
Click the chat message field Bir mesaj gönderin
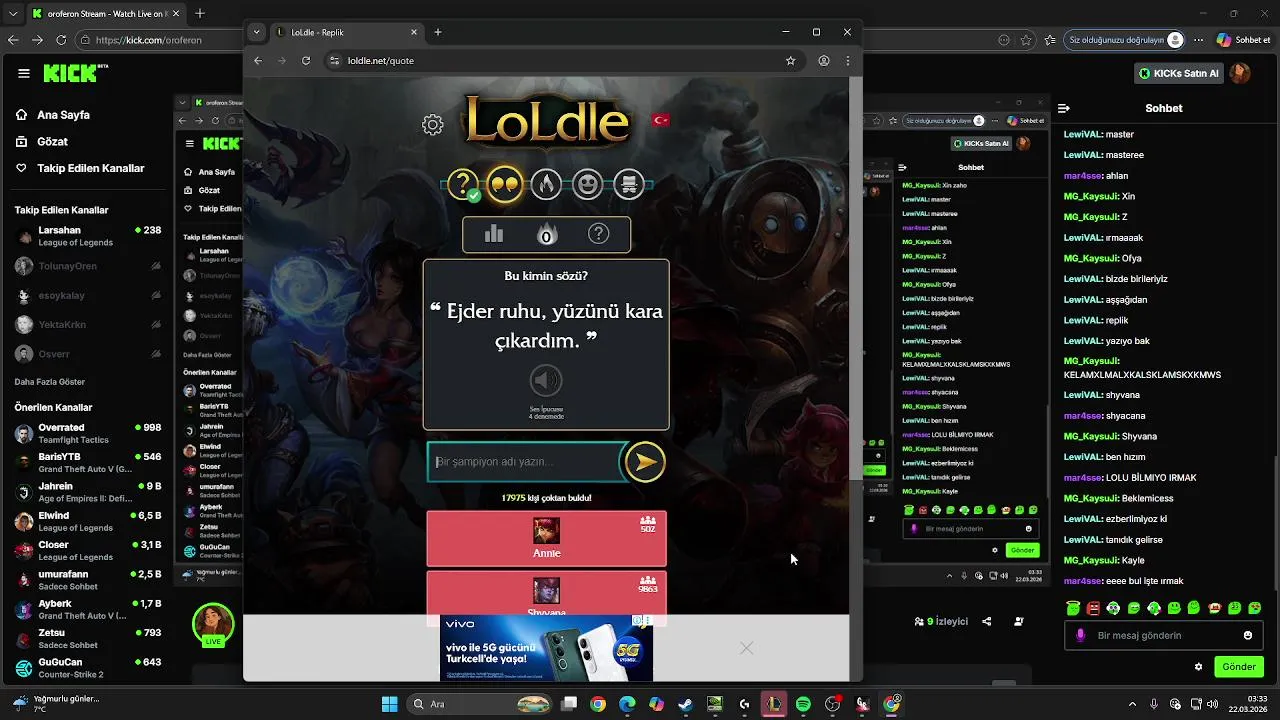(x=1164, y=635)
